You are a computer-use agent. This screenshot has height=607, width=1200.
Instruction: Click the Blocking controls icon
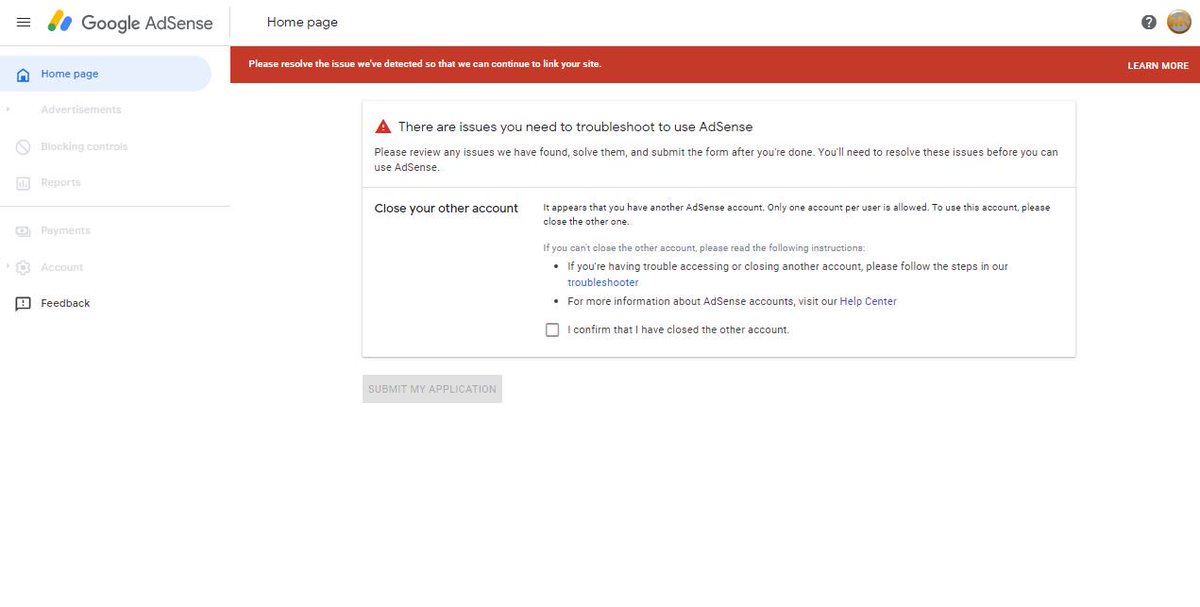pyautogui.click(x=23, y=147)
